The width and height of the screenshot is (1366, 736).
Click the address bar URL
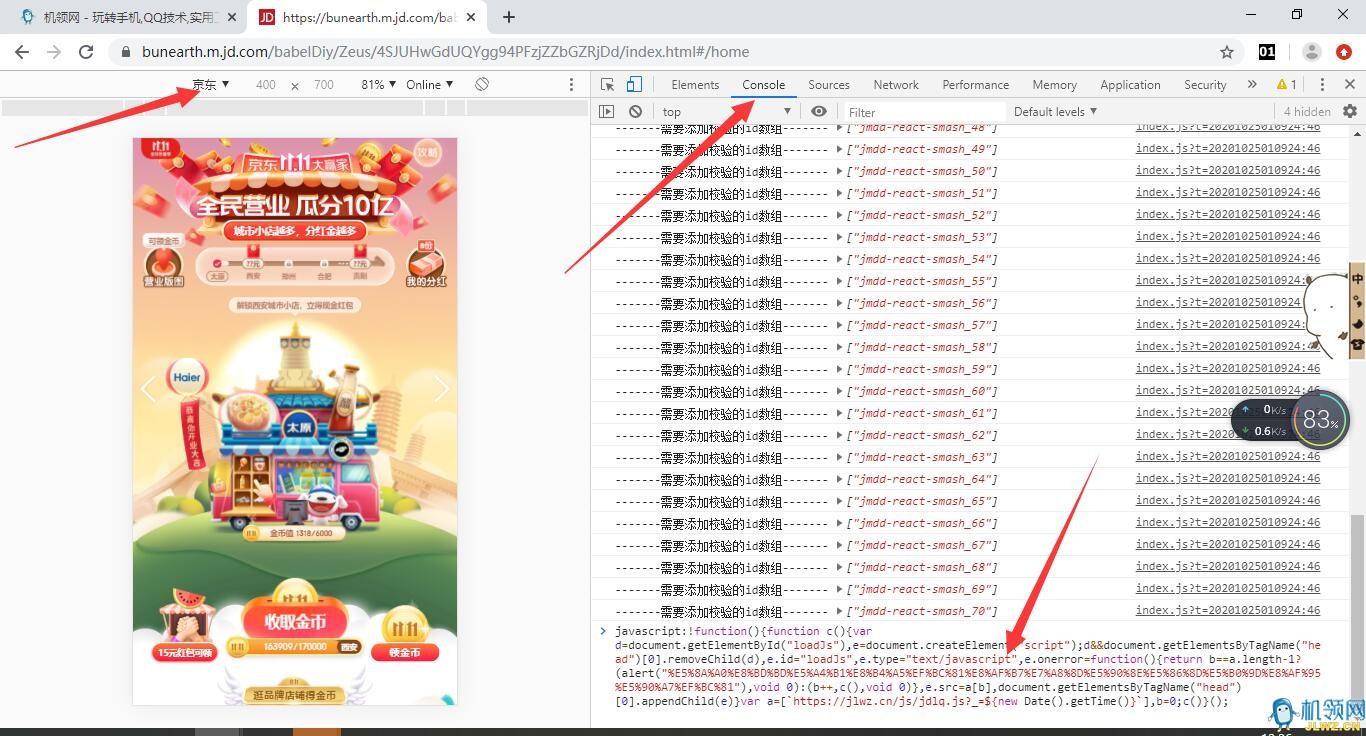(445, 52)
